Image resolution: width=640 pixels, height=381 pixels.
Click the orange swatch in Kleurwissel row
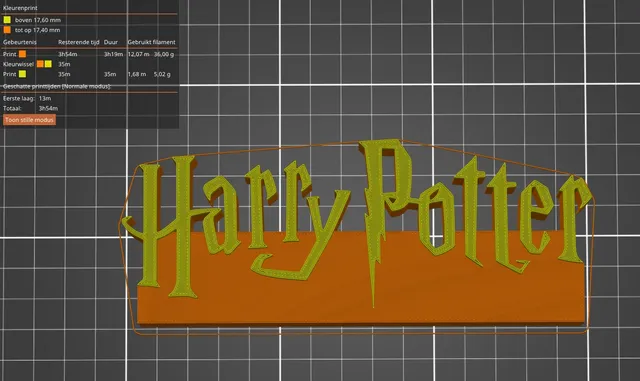40,64
